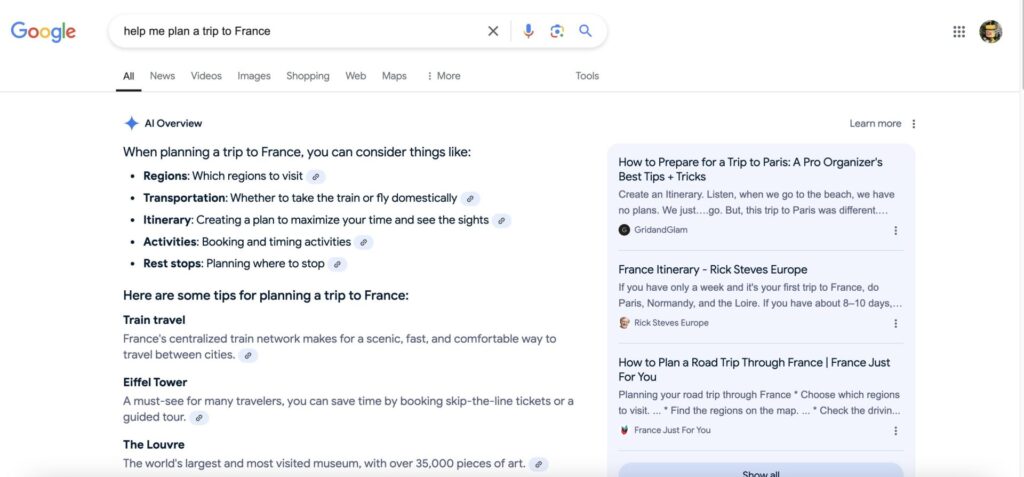Click the Tools button
The width and height of the screenshot is (1024, 477).
tap(587, 76)
